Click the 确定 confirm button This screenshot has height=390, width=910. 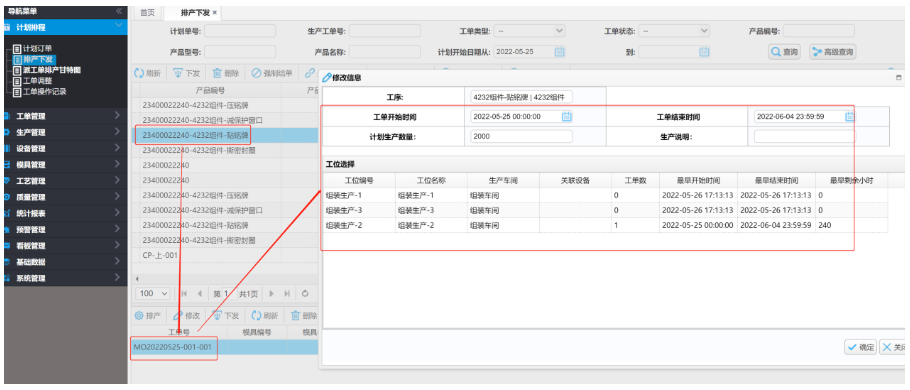(861, 347)
